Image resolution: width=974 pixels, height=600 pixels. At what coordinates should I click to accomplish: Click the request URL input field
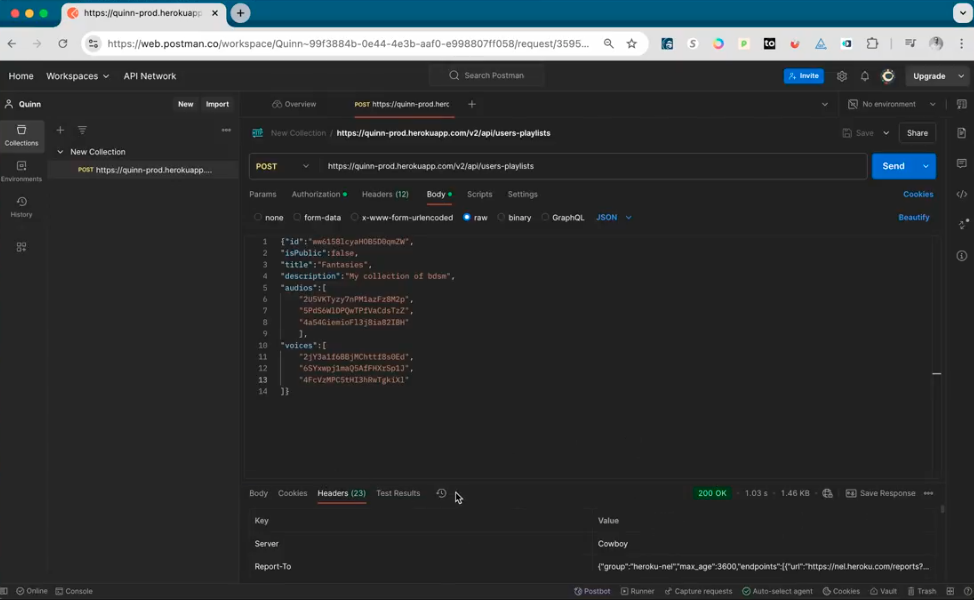click(x=593, y=166)
